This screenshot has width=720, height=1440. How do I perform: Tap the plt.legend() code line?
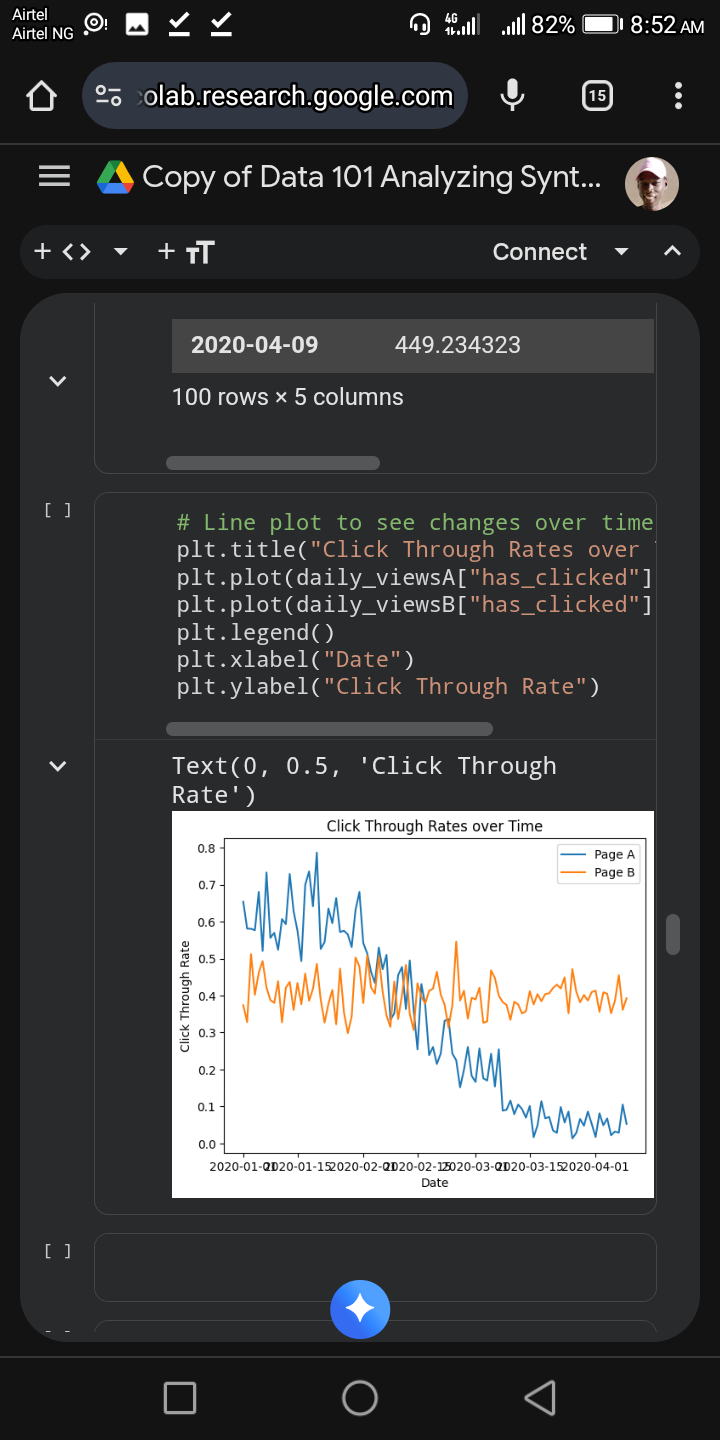(256, 632)
